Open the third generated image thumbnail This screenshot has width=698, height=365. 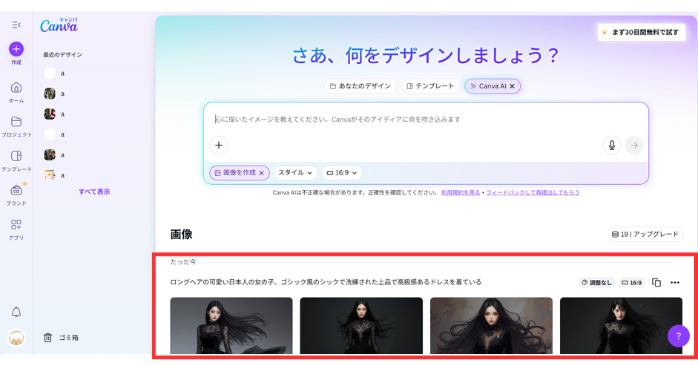tap(491, 326)
